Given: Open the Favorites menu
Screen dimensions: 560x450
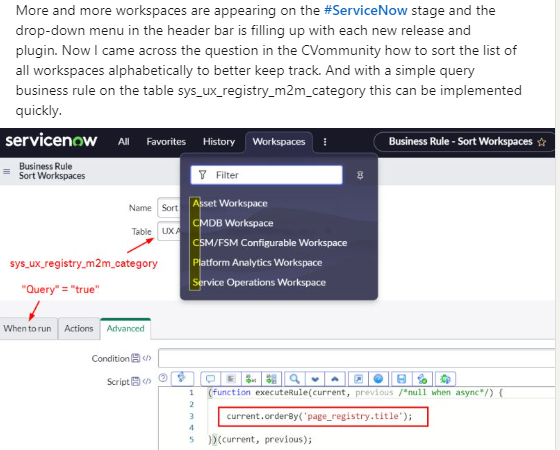Looking at the screenshot, I should pyautogui.click(x=166, y=142).
